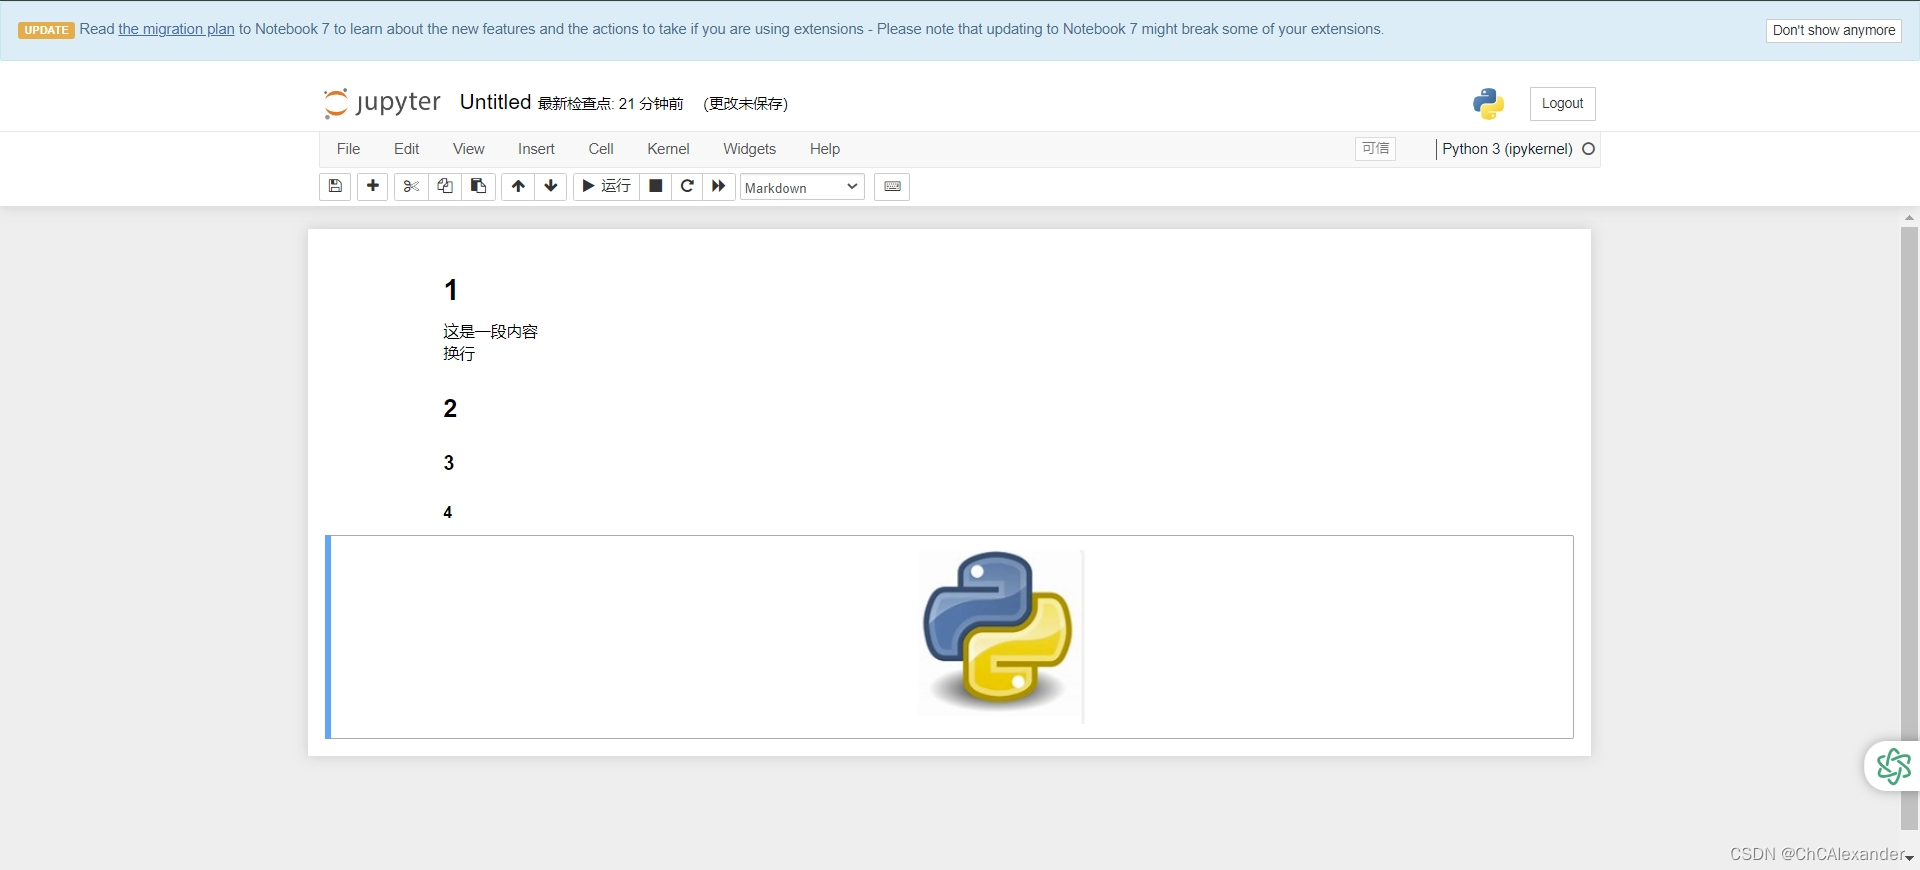Viewport: 1920px width, 870px height.
Task: Cut selected cells with the scissors icon
Action: 411,187
